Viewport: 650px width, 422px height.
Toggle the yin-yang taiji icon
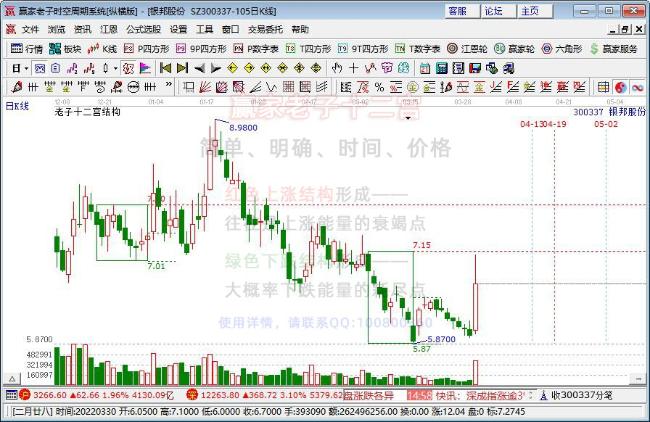click(x=621, y=87)
